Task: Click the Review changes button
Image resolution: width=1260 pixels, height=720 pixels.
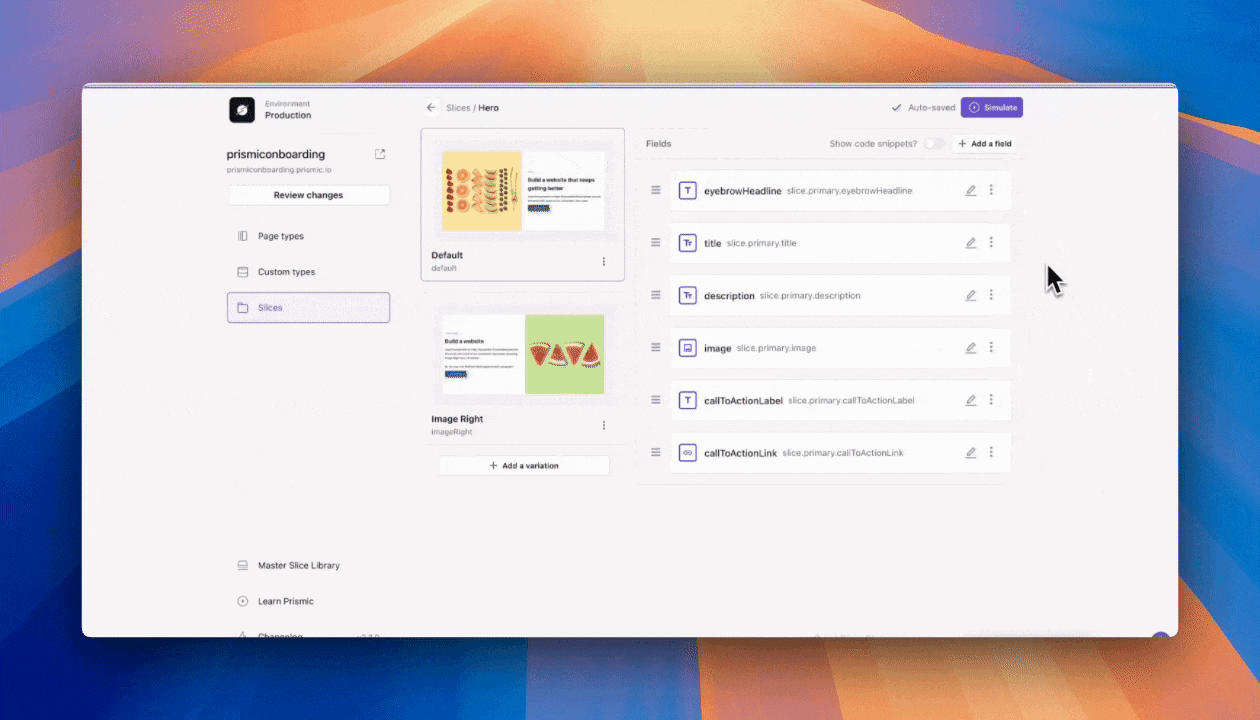Action: pyautogui.click(x=308, y=194)
